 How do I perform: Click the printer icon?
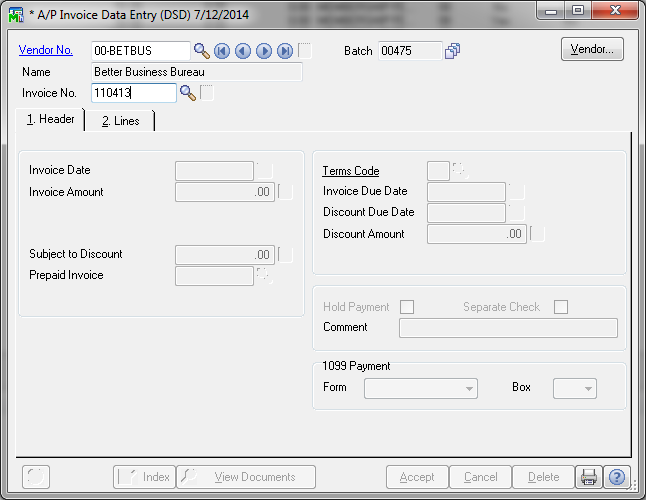pos(590,477)
